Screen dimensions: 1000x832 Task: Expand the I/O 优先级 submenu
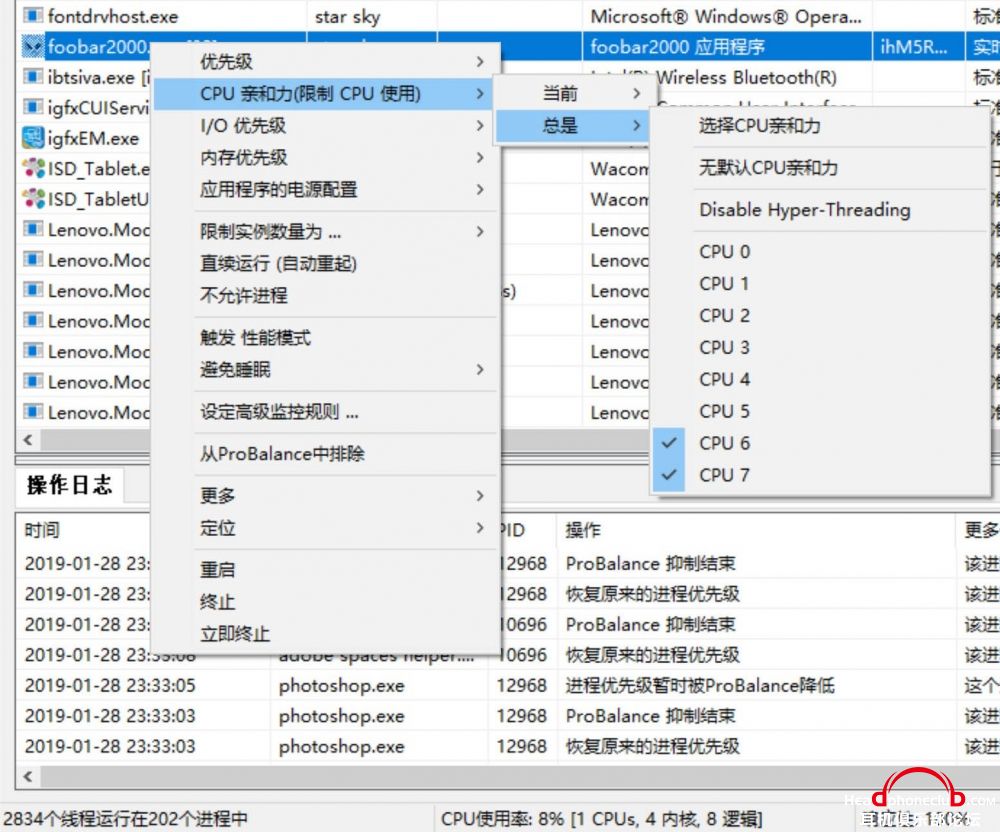tap(325, 125)
